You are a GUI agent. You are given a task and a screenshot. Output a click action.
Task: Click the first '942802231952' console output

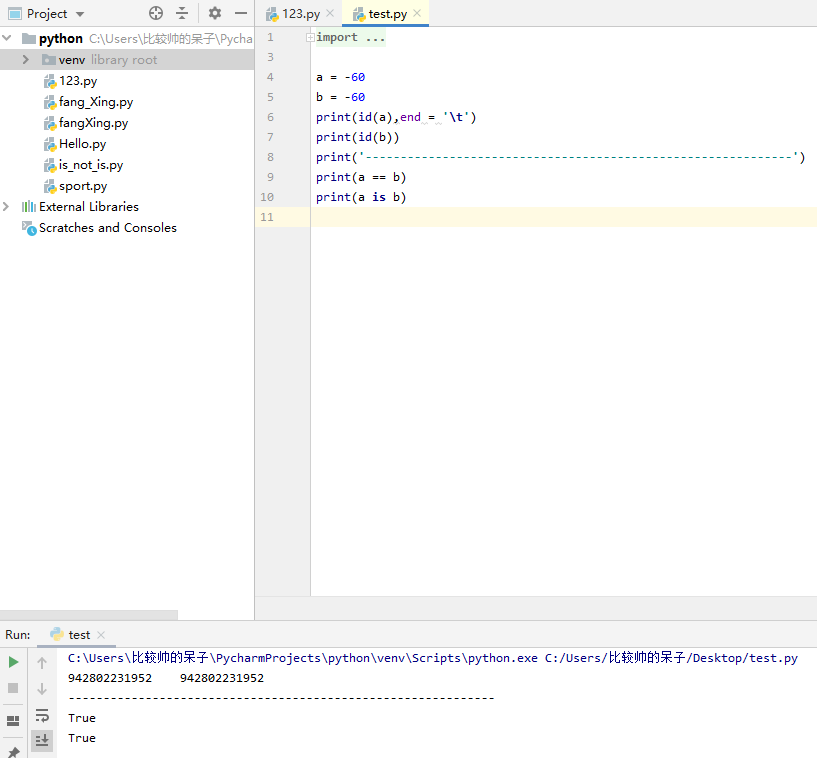pyautogui.click(x=110, y=678)
